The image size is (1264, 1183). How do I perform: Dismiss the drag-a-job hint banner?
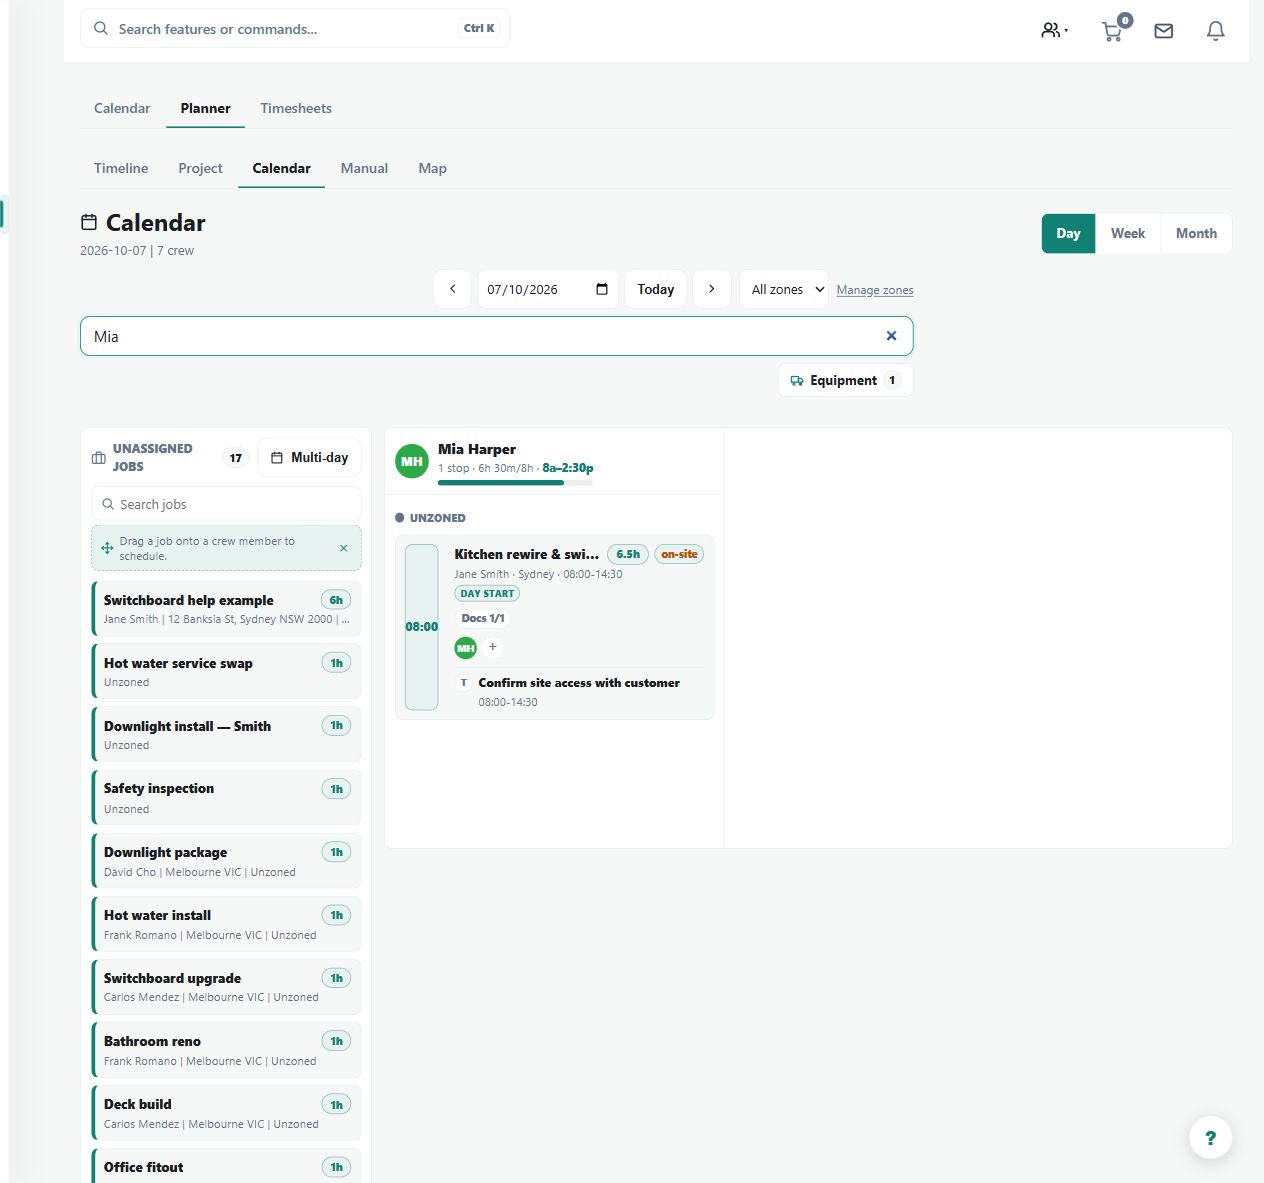[x=343, y=548]
